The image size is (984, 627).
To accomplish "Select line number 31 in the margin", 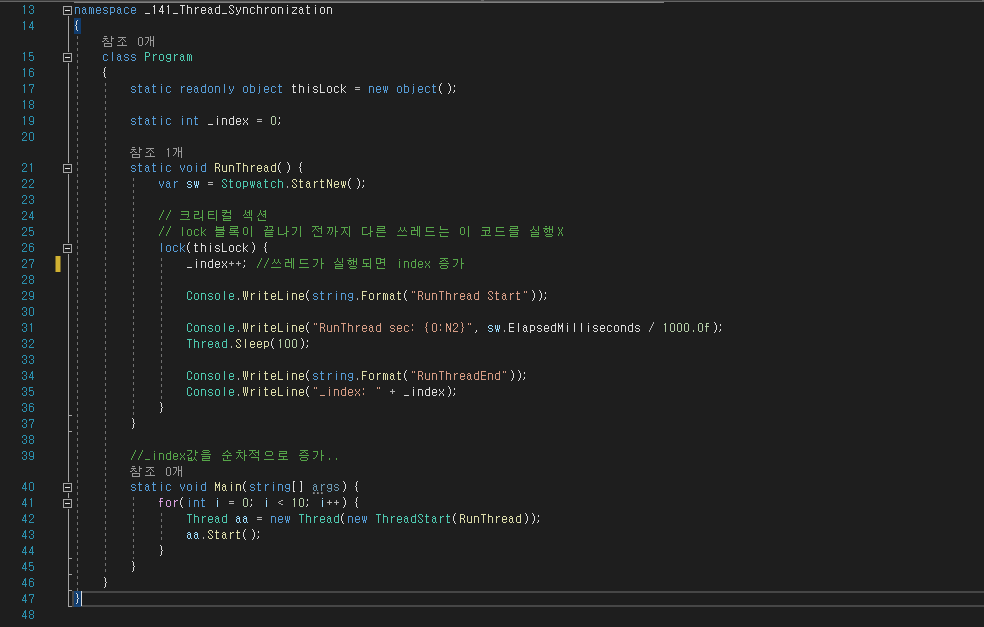I will point(28,328).
